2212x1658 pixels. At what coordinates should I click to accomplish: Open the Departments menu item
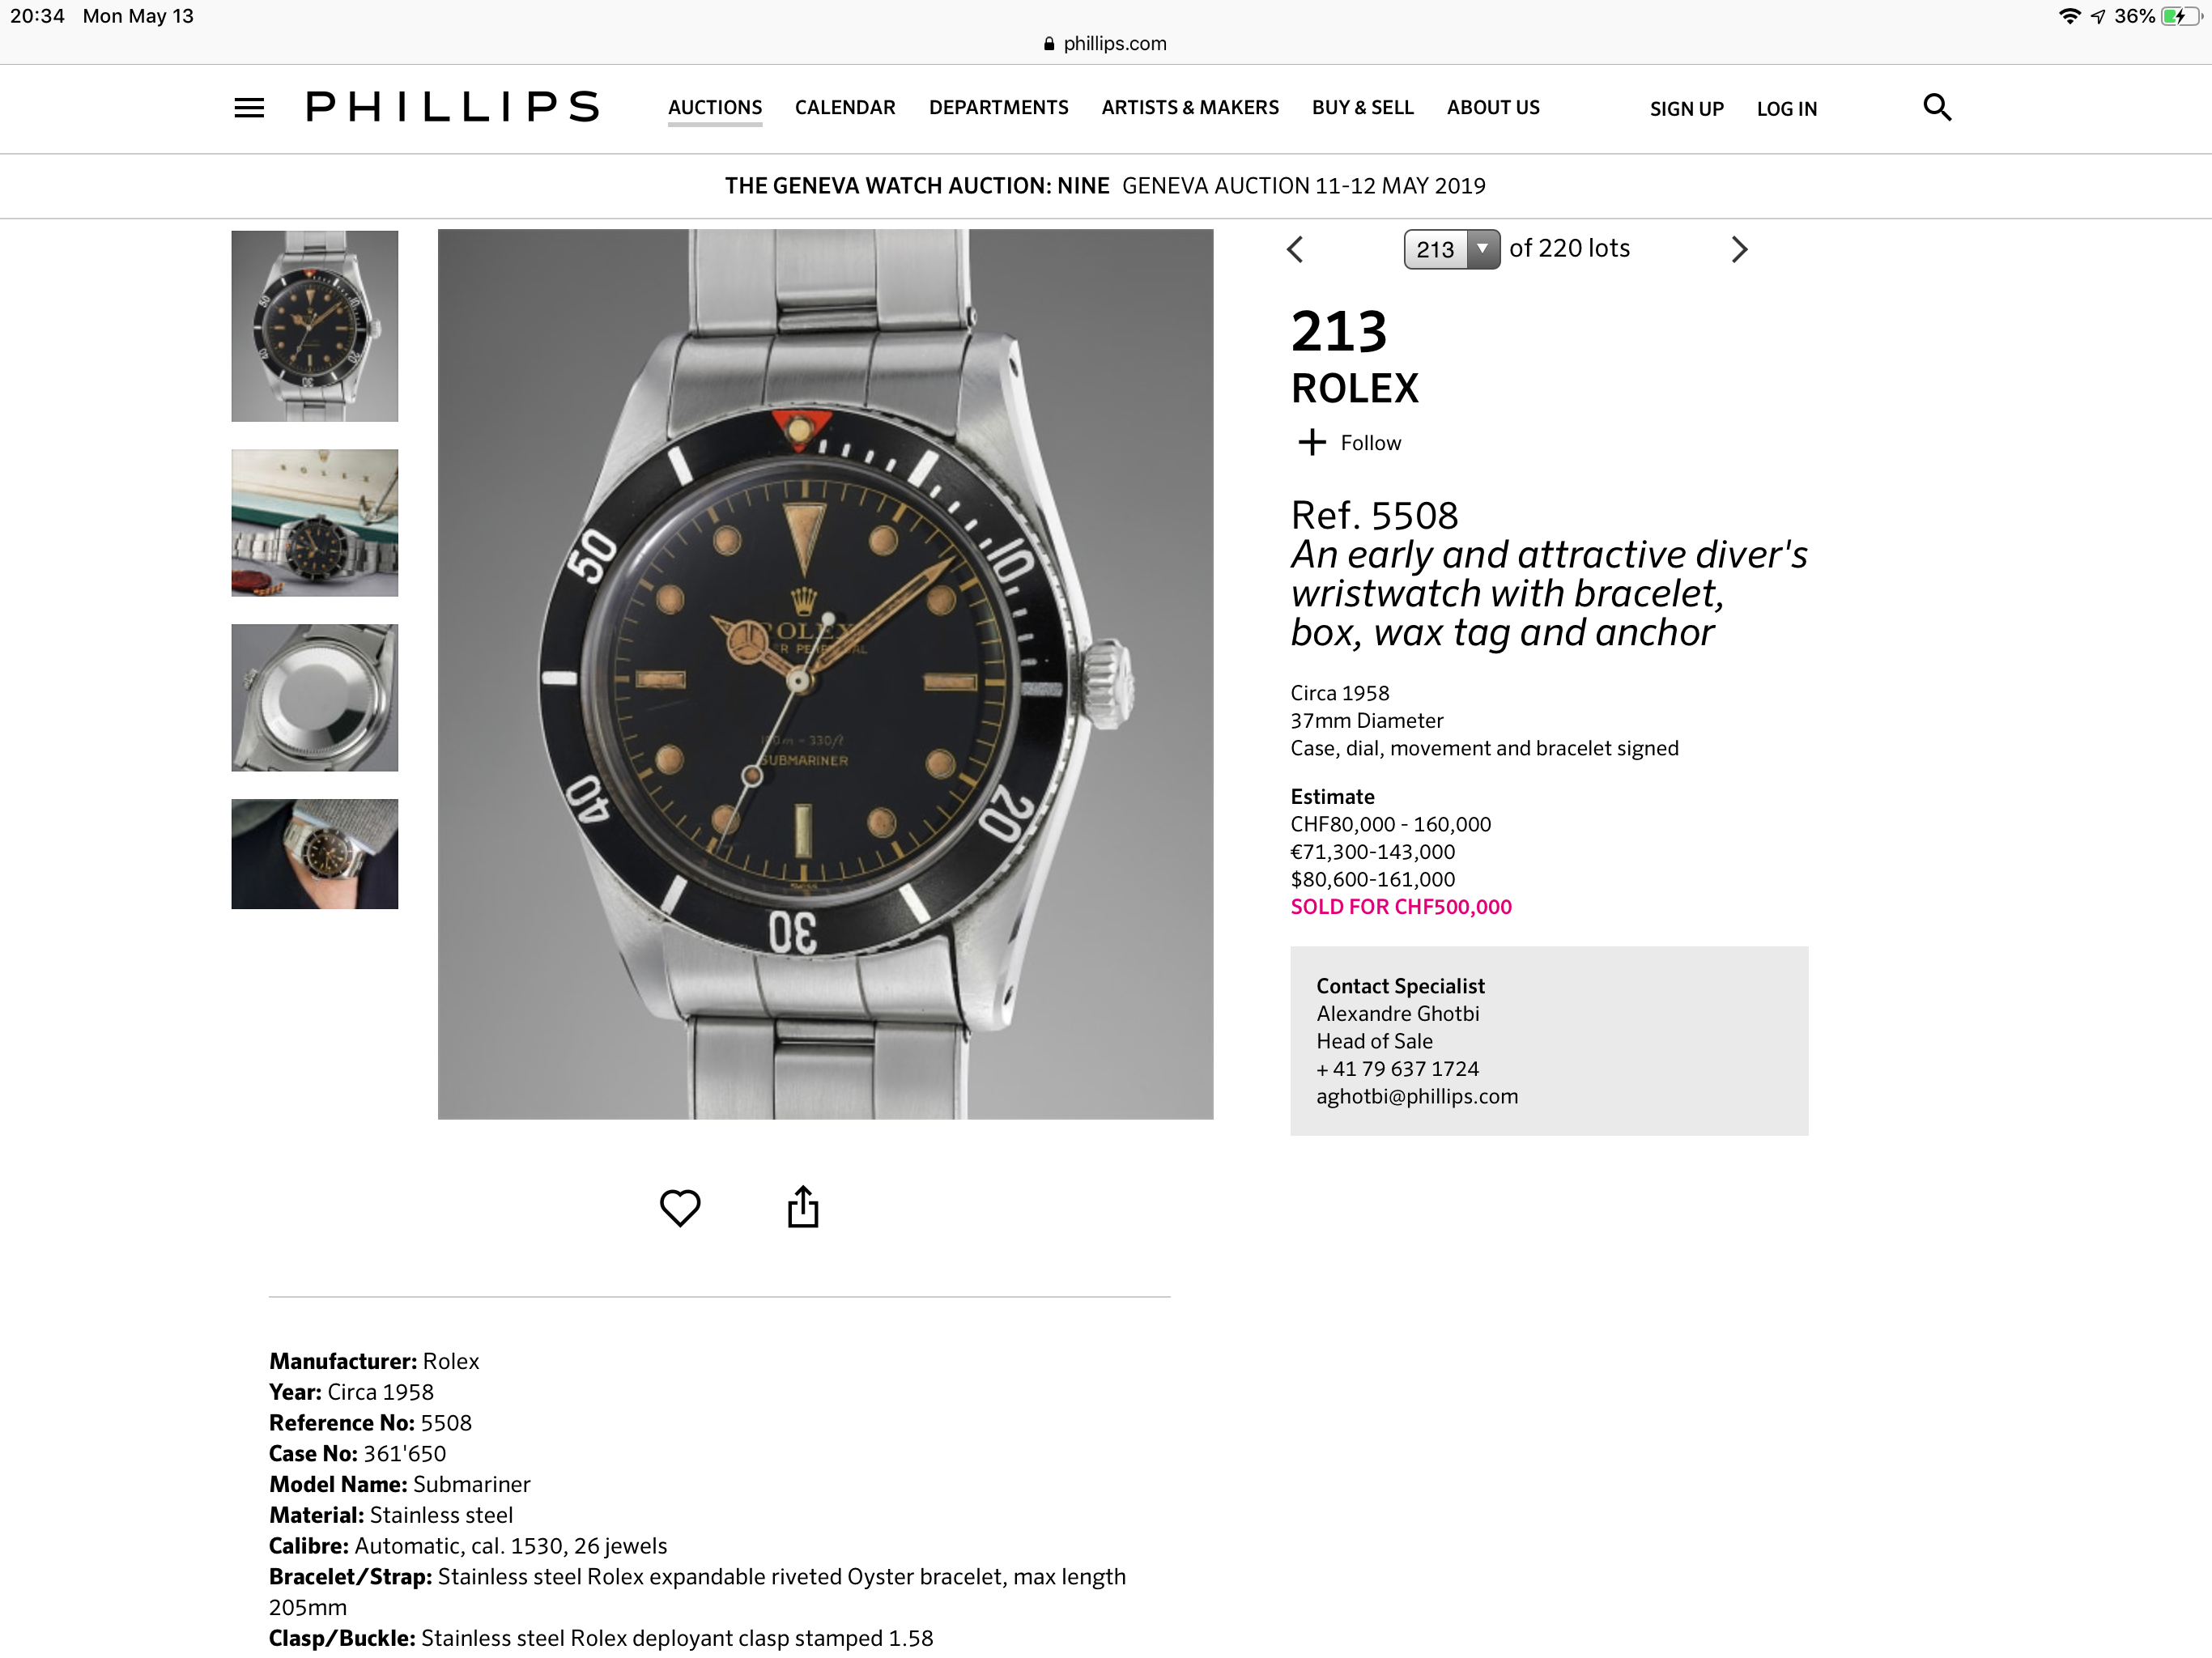[x=998, y=107]
